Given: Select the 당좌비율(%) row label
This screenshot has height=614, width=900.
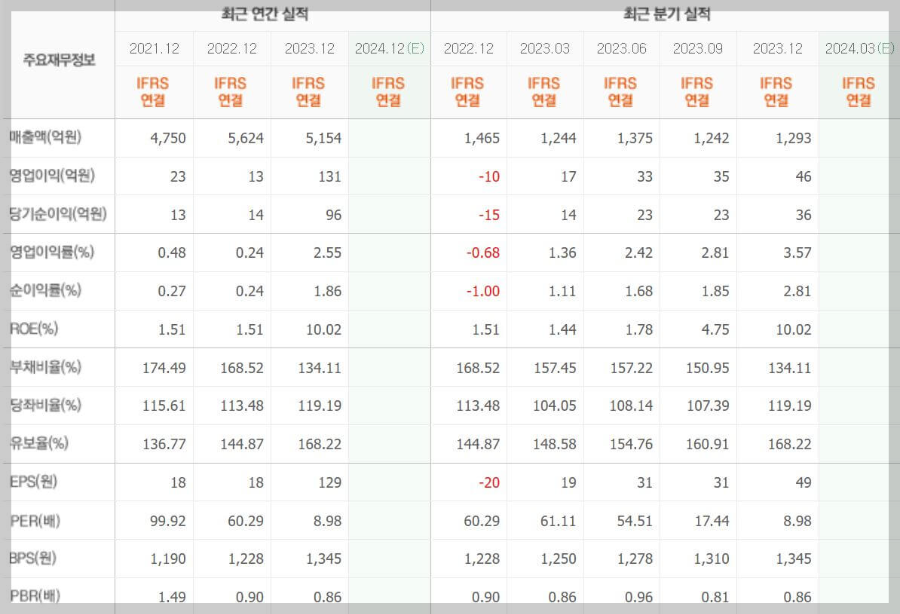Looking at the screenshot, I should pyautogui.click(x=46, y=405).
